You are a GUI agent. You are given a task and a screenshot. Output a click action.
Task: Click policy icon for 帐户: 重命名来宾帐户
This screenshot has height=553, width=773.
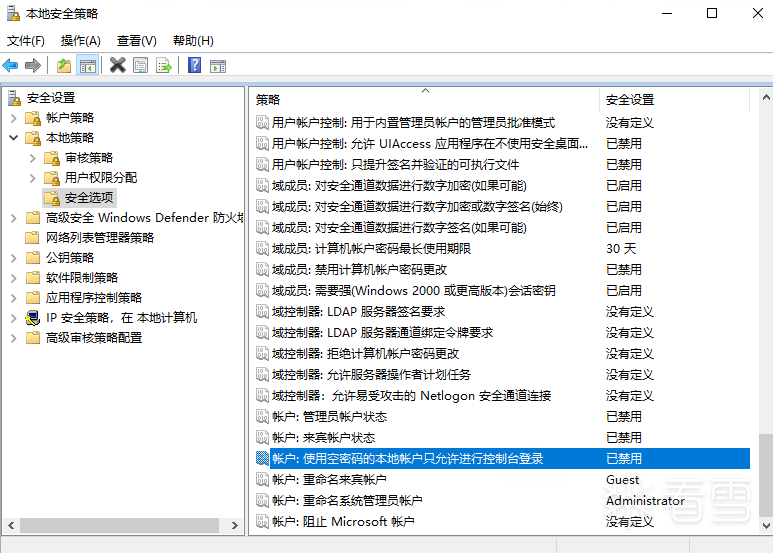point(262,480)
